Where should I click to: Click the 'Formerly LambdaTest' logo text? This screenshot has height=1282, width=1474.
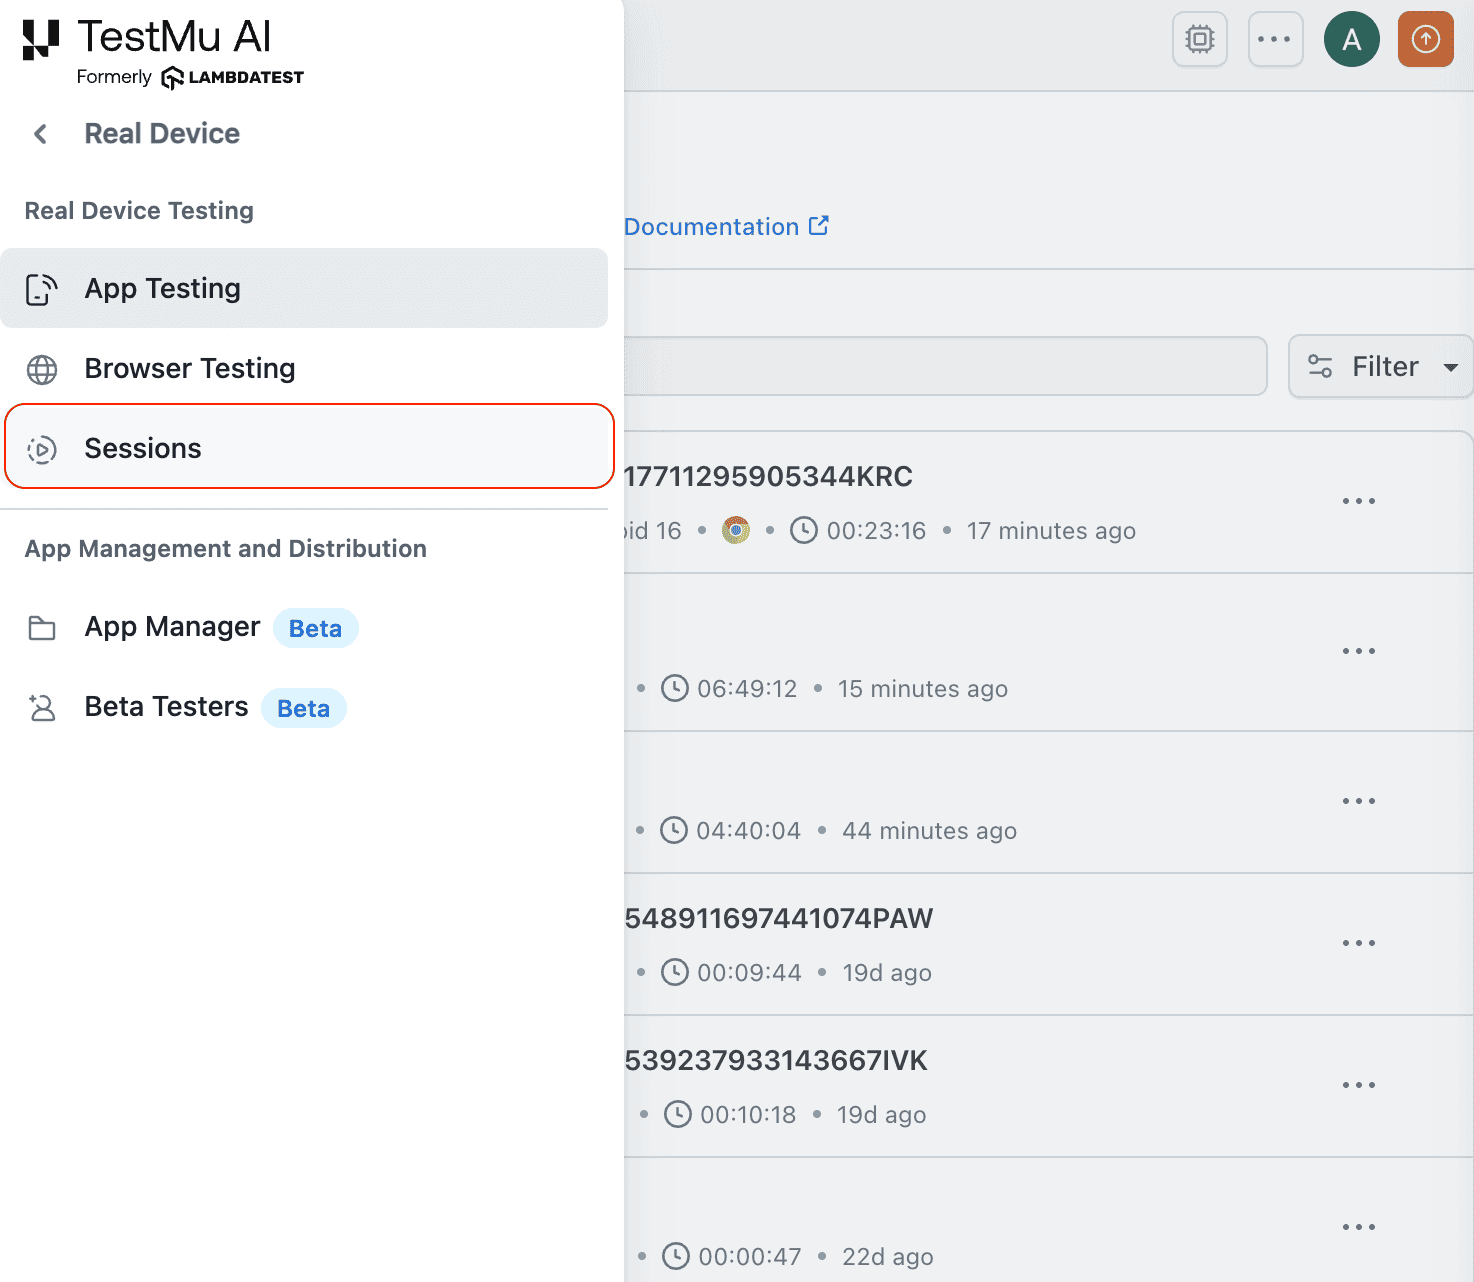tap(190, 77)
